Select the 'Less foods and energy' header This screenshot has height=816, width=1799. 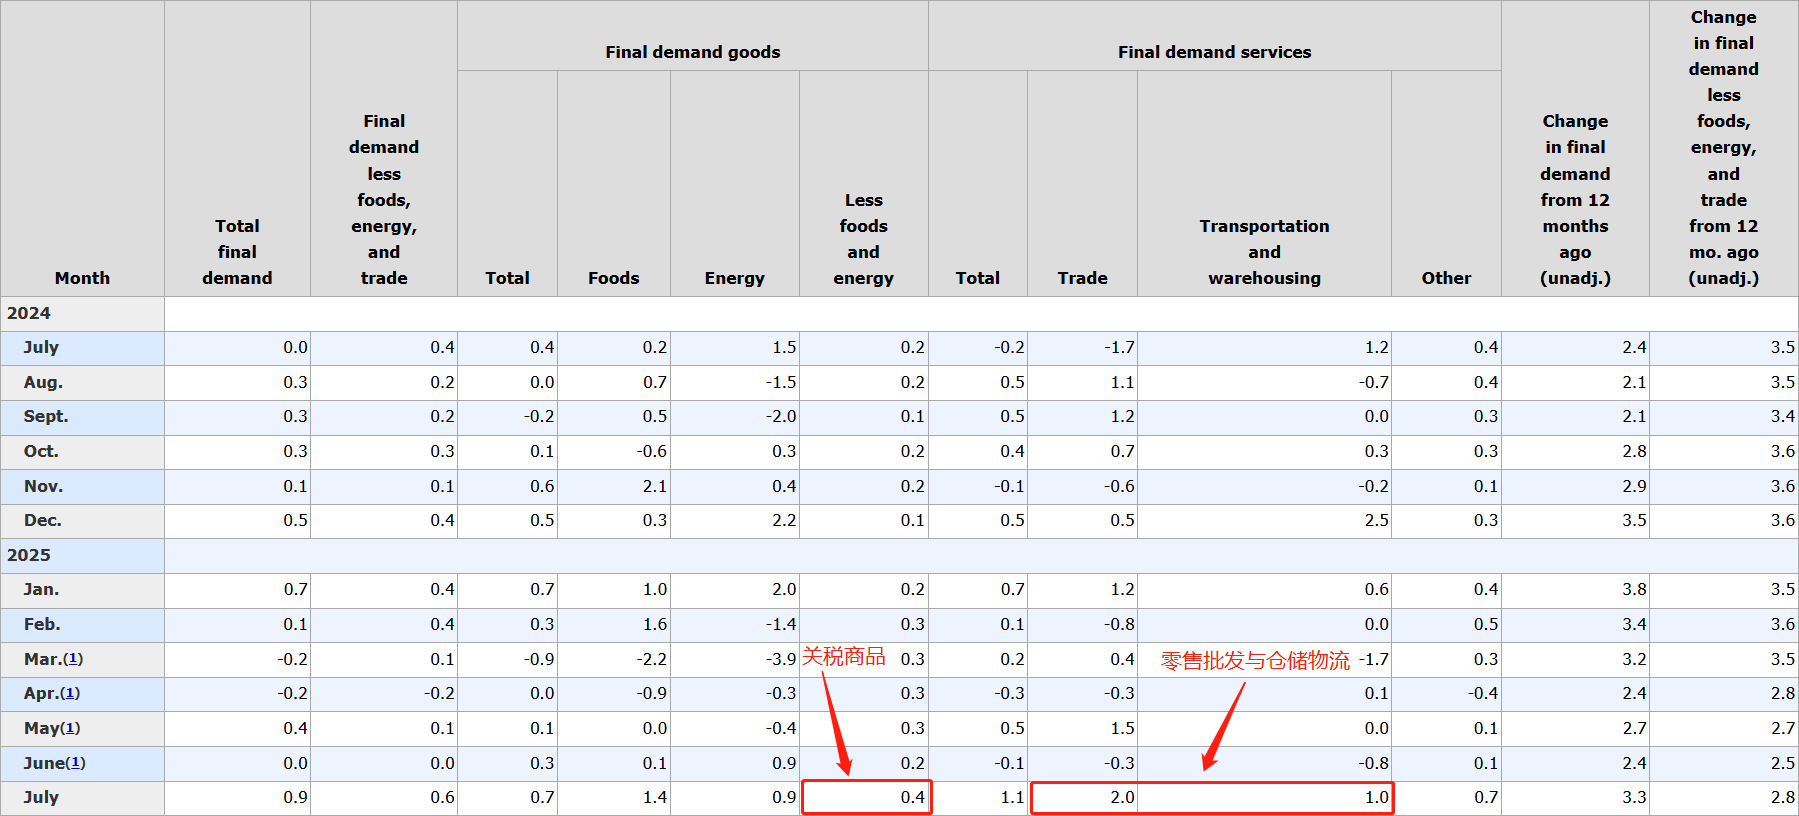pyautogui.click(x=863, y=239)
